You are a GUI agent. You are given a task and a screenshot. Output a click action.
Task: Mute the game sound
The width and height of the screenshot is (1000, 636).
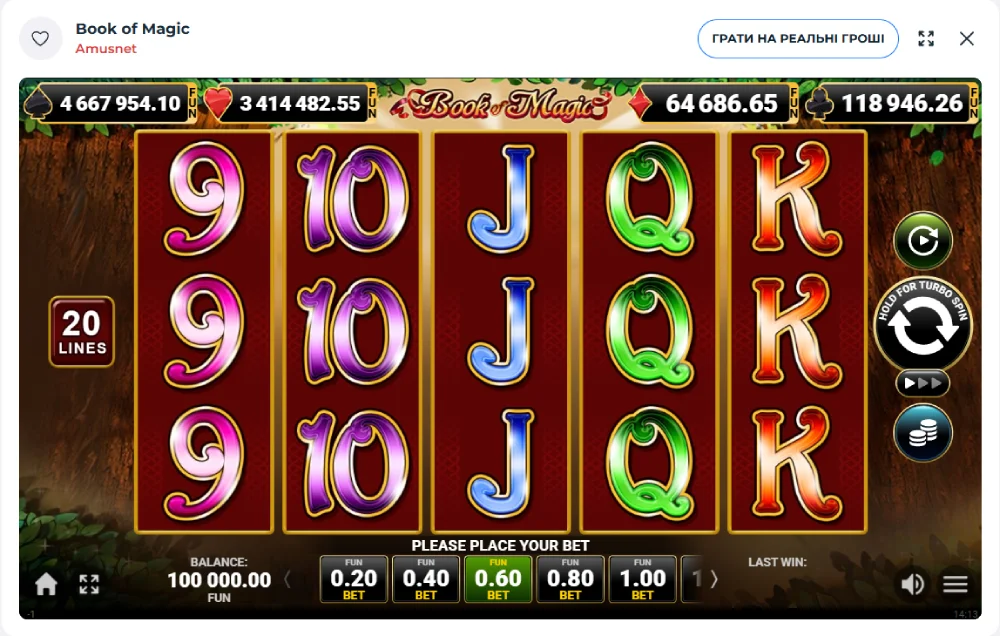click(912, 584)
